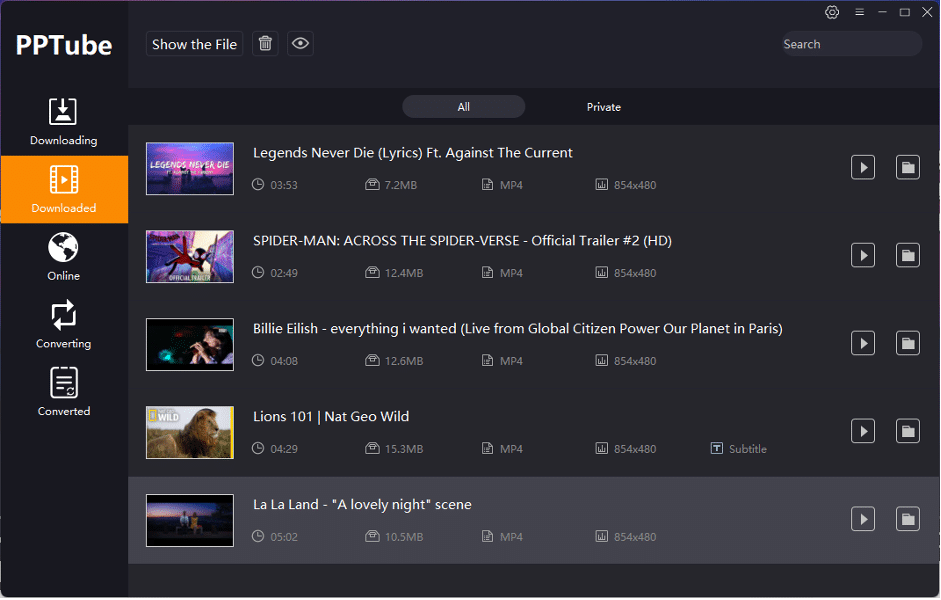Open the Converted files section

click(x=63, y=392)
